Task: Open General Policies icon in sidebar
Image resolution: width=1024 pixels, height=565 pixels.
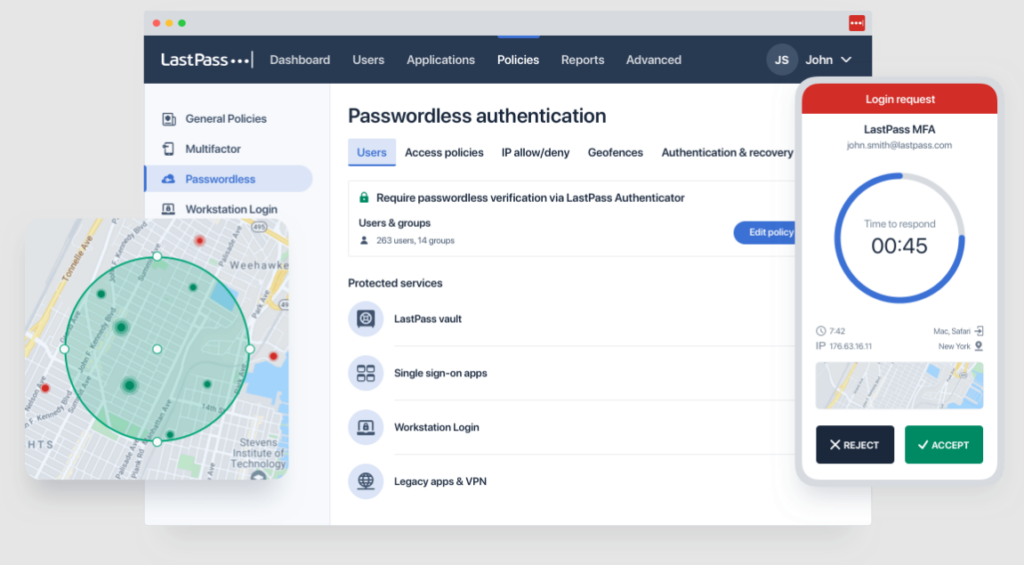Action: coord(168,119)
